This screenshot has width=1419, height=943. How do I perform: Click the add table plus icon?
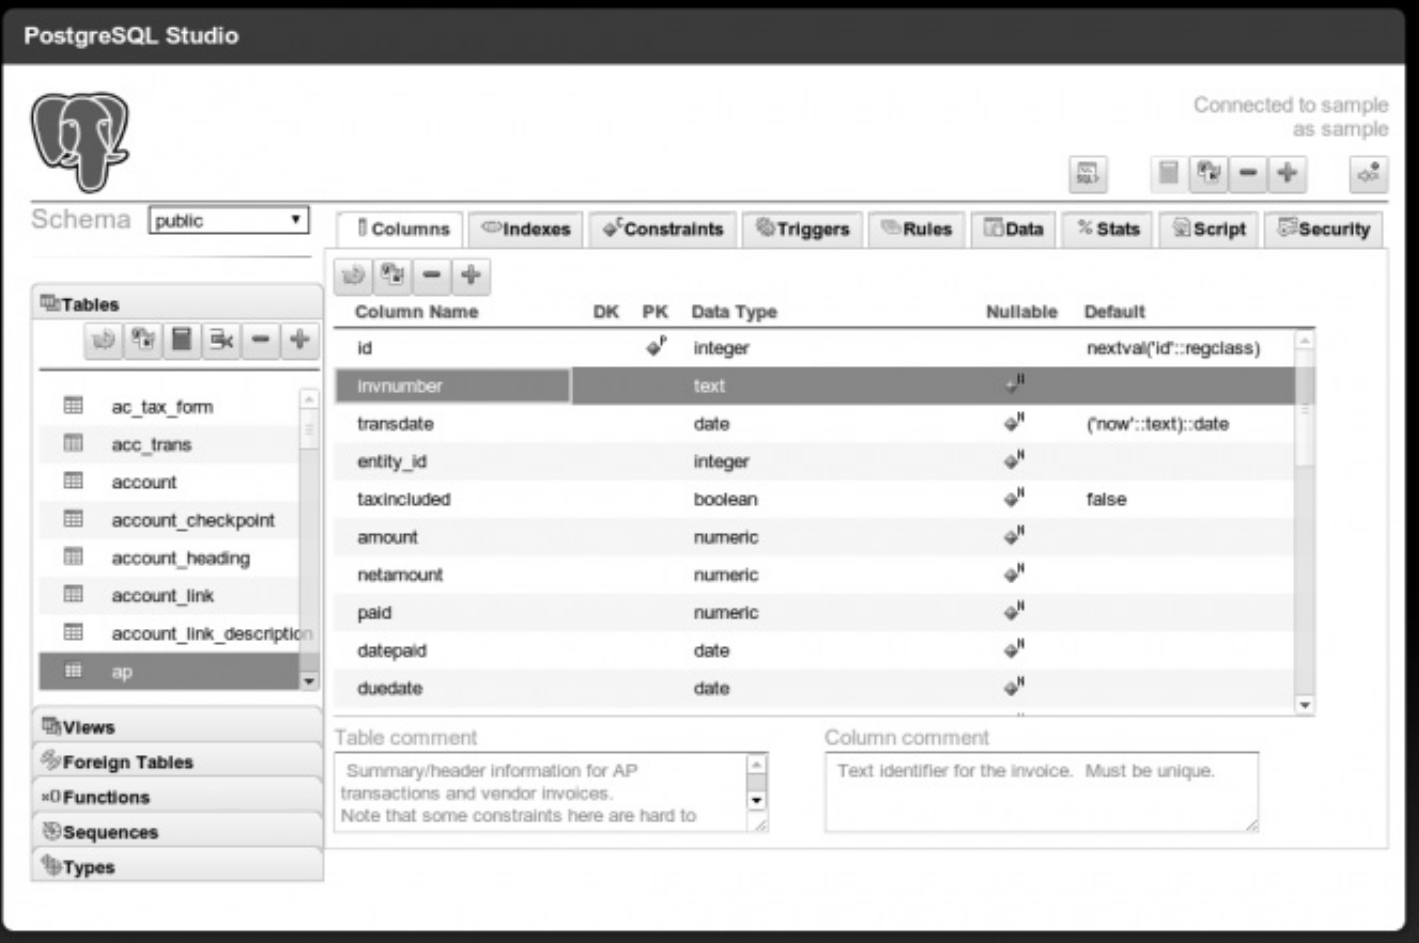(x=299, y=340)
